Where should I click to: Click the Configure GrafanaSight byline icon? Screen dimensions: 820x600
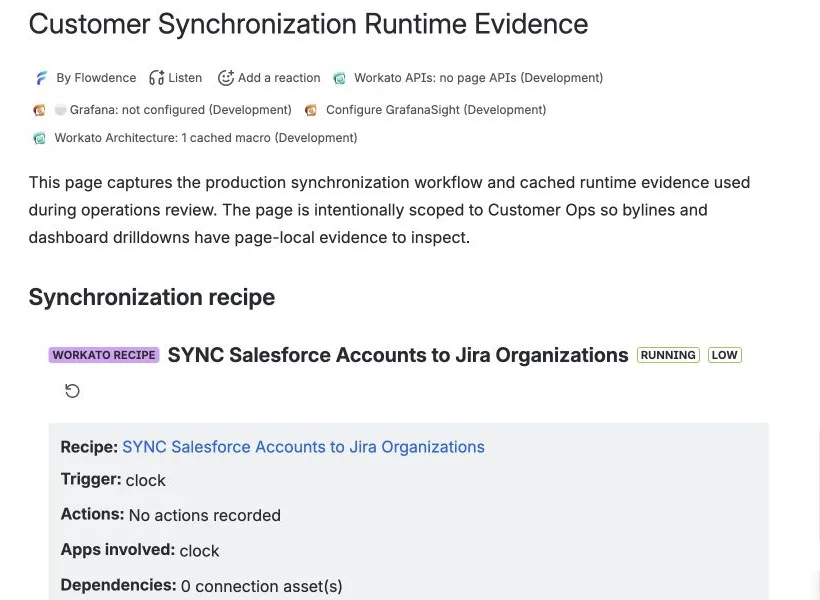click(311, 110)
